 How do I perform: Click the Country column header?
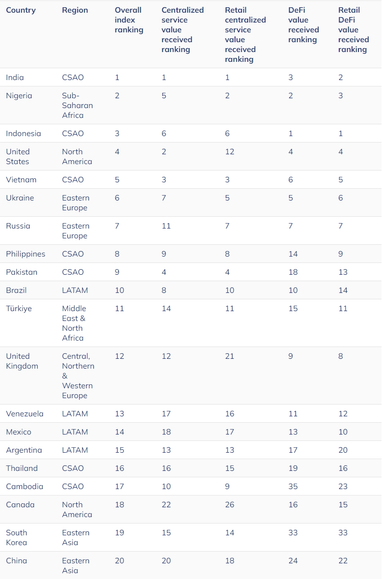tap(21, 10)
